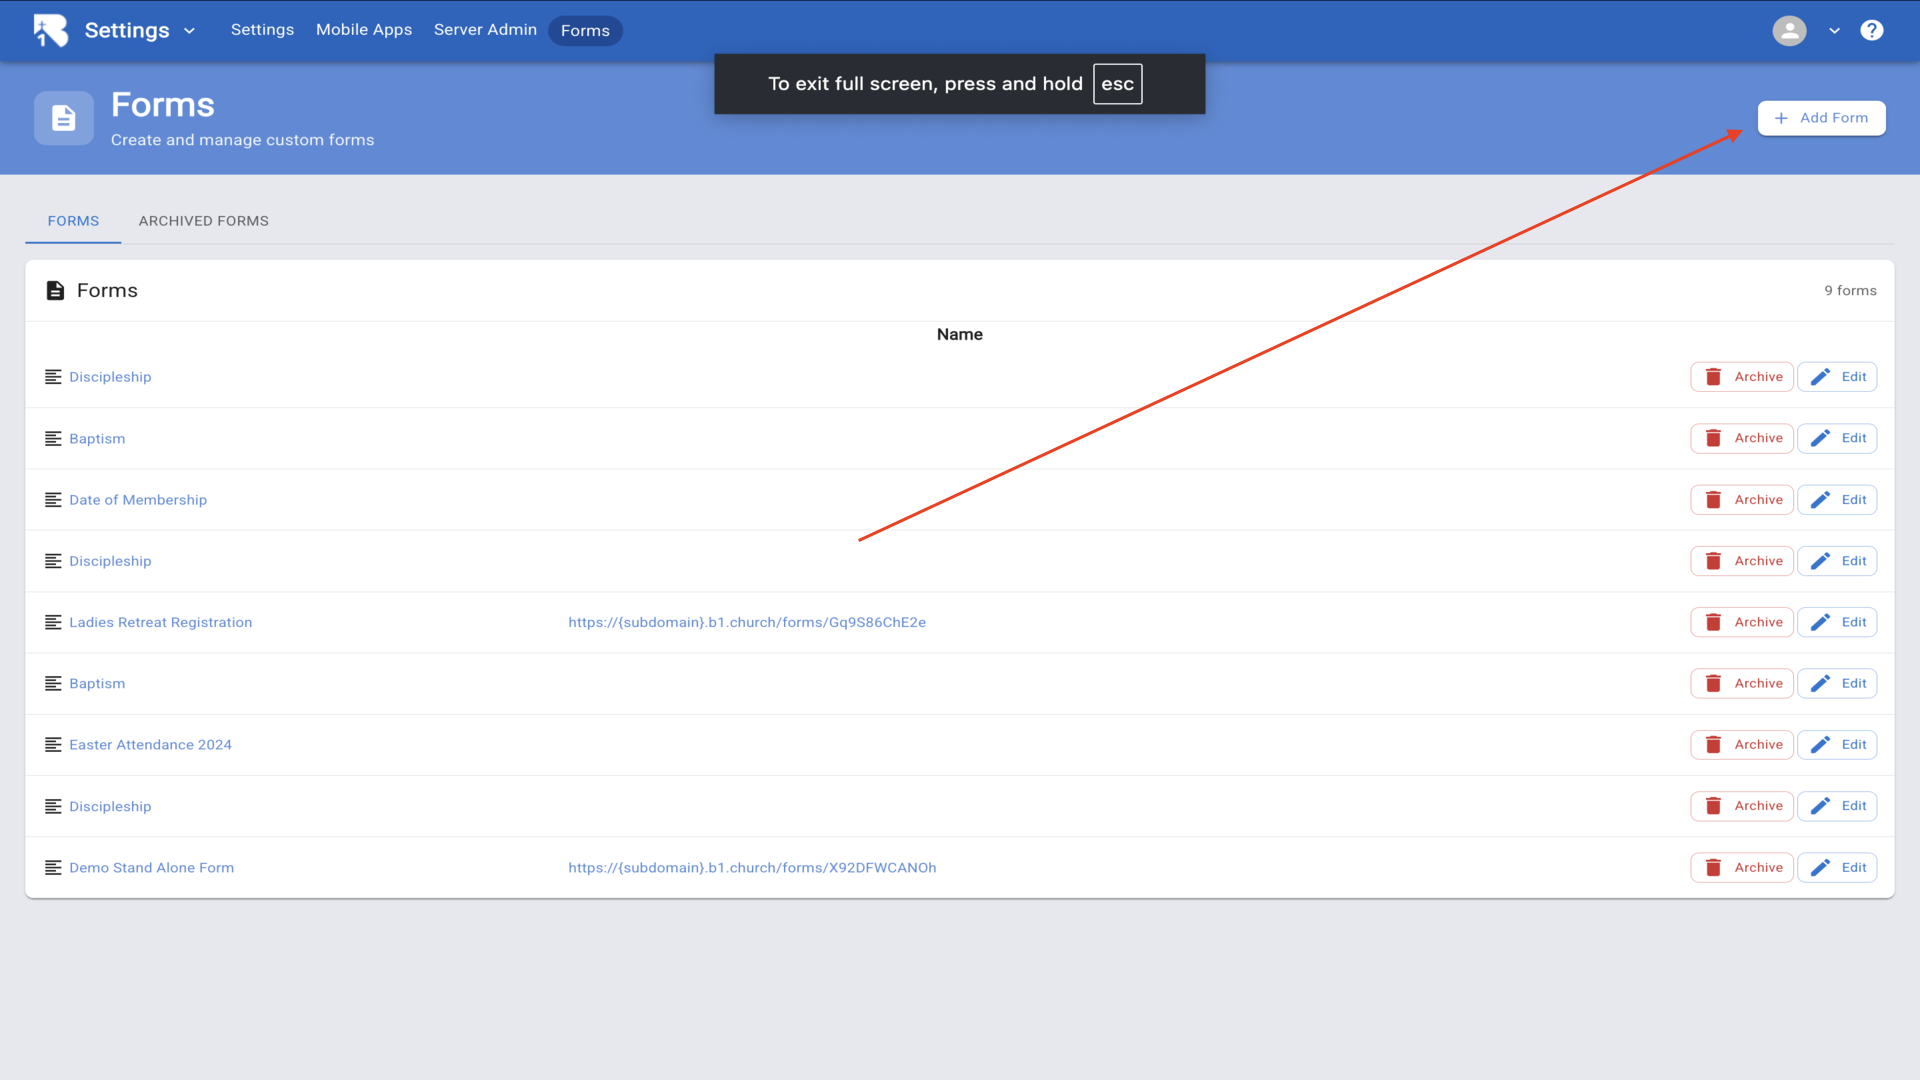The width and height of the screenshot is (1920, 1080).
Task: Archive the Easter Attendance 2024 form
Action: (x=1741, y=745)
